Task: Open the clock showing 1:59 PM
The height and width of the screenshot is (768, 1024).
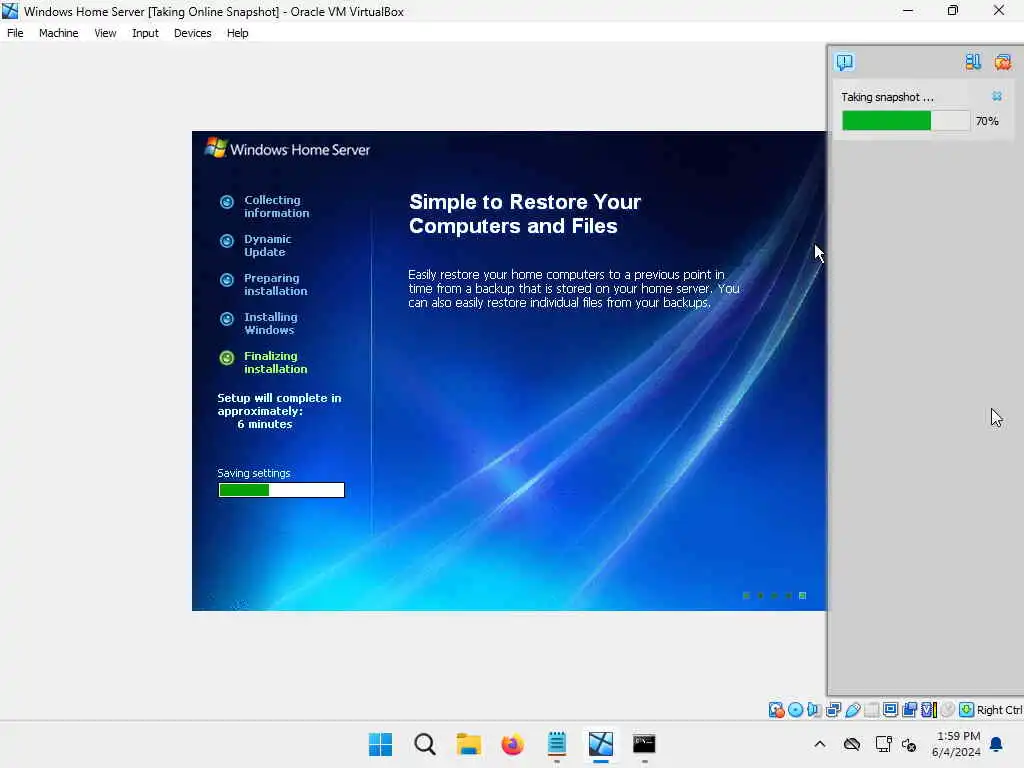Action: tap(956, 744)
